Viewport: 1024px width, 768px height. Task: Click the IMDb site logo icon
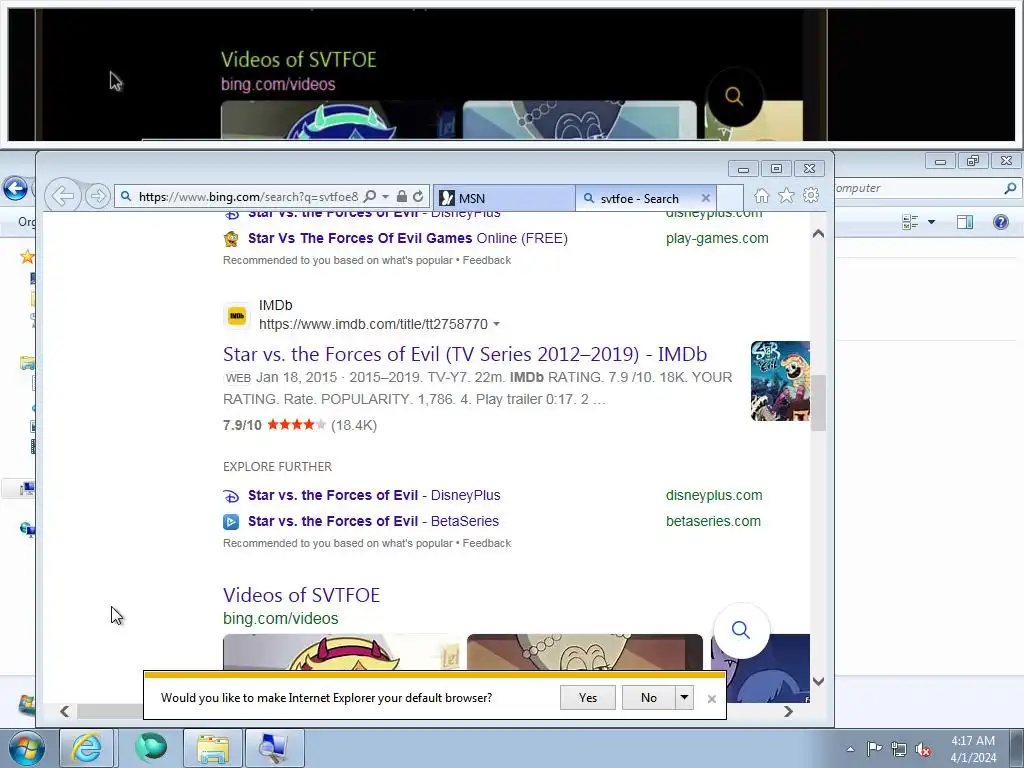coord(236,316)
